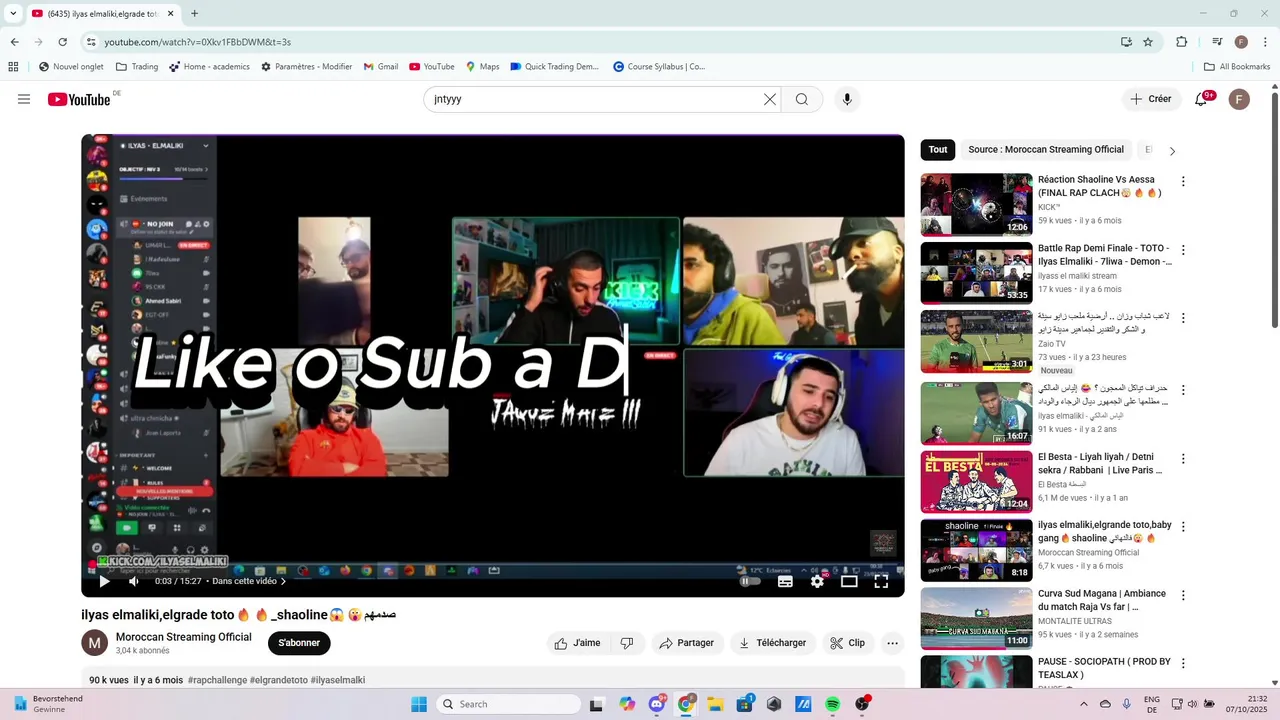This screenshot has height=720, width=1280.
Task: Open options for Réaction Shaoline Vs Aessa
Action: pyautogui.click(x=1183, y=182)
